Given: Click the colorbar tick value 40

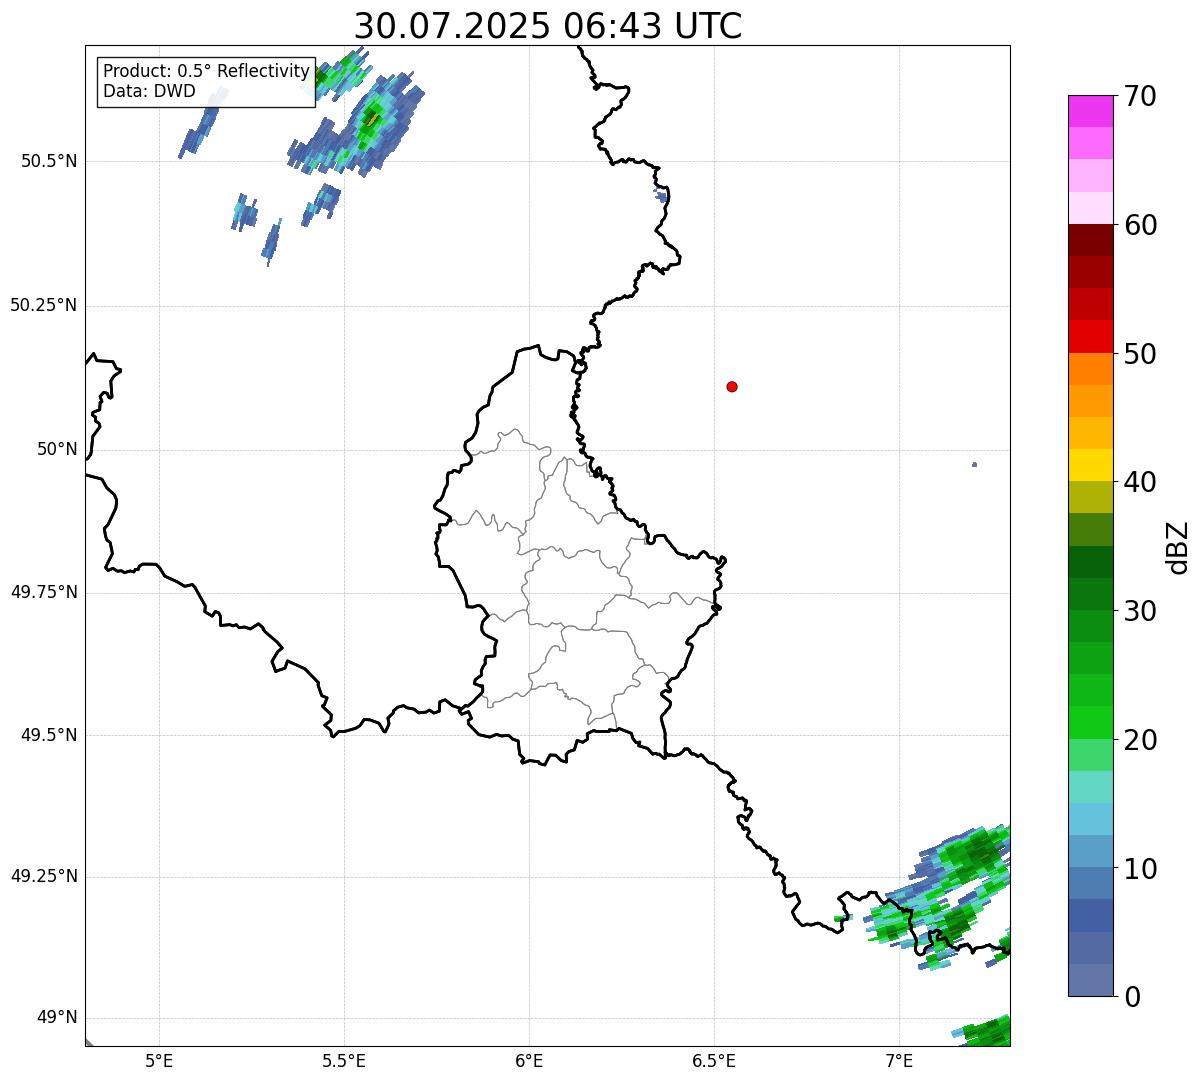Looking at the screenshot, I should (x=1140, y=482).
